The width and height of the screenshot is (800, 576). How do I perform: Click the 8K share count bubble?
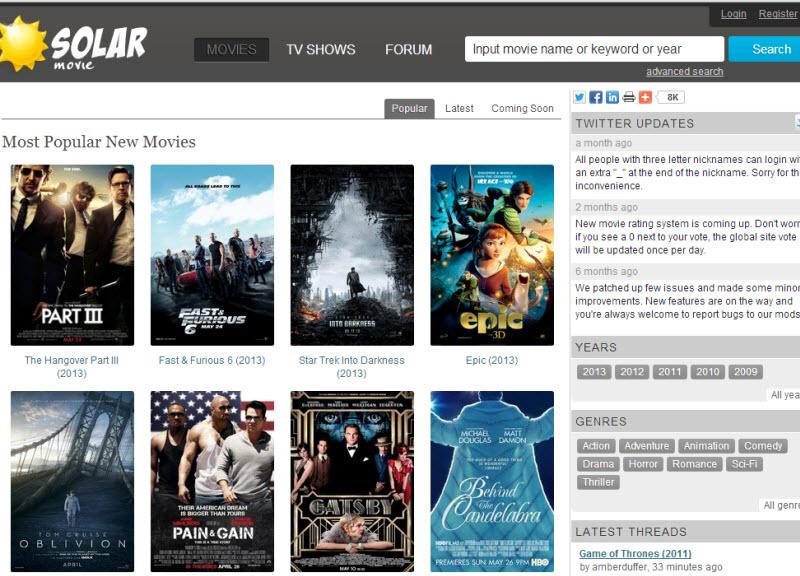(x=672, y=97)
